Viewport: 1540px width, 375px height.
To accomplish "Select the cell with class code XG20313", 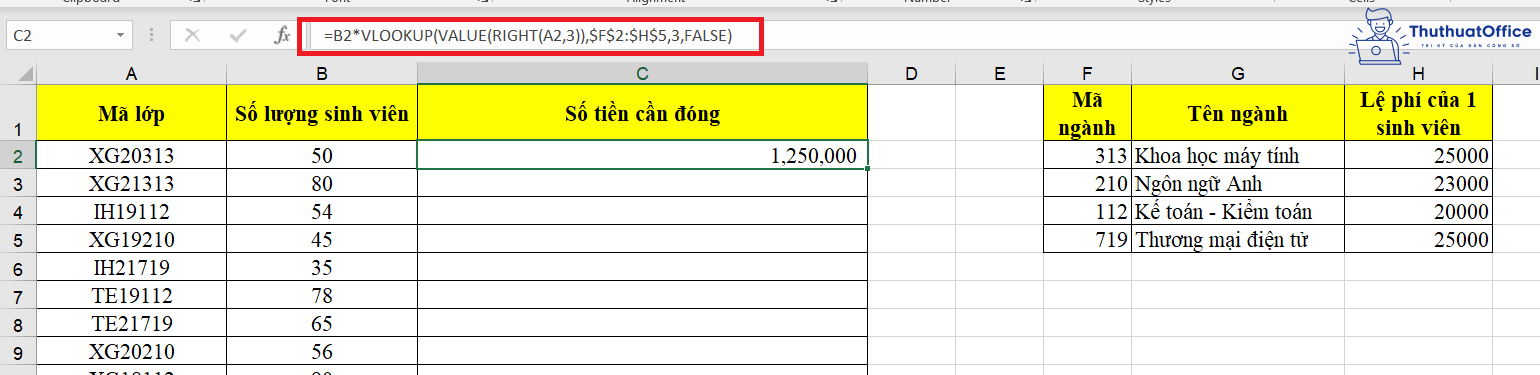I will pyautogui.click(x=131, y=155).
